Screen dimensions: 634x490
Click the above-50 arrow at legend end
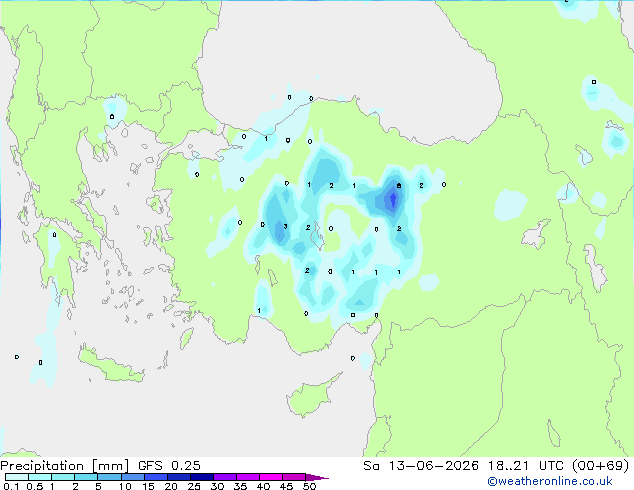[317, 477]
